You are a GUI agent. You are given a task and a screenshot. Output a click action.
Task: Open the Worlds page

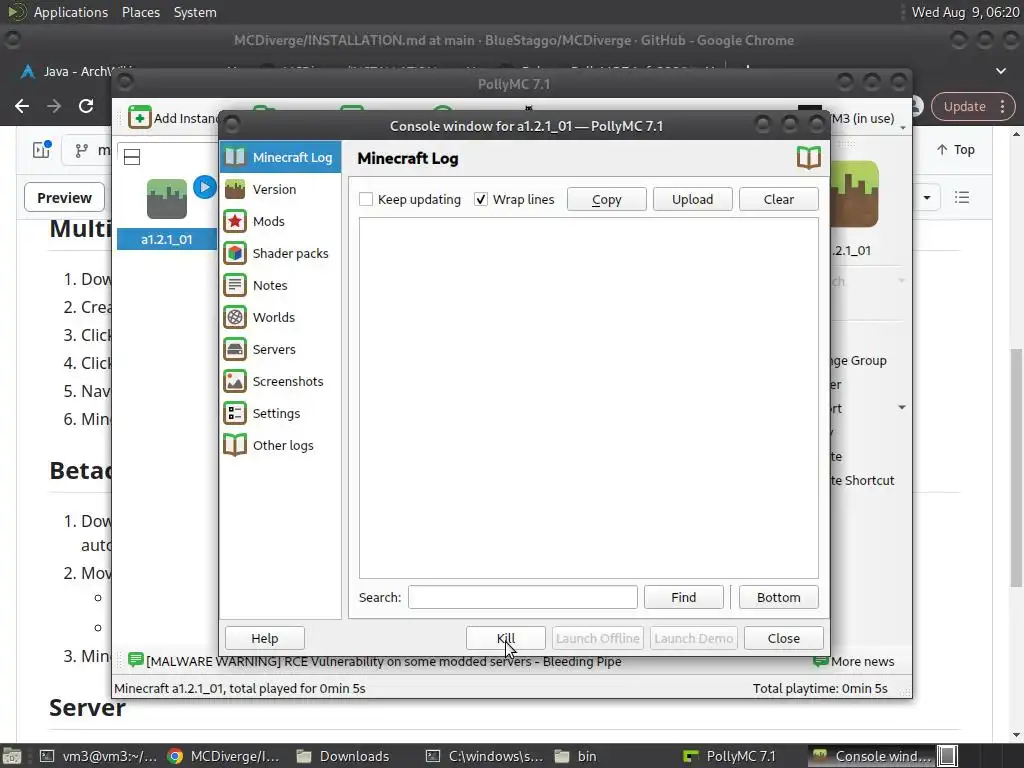tap(280, 317)
